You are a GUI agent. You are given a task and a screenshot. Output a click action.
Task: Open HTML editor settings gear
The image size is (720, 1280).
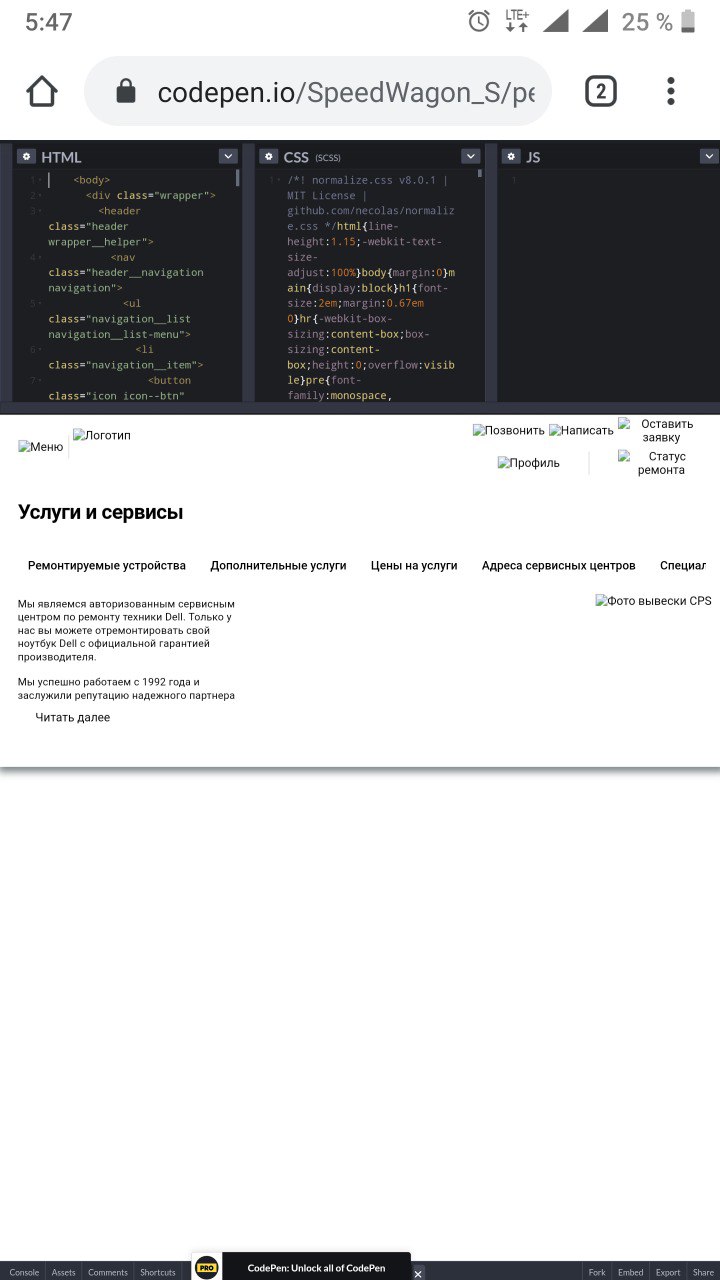[x=27, y=156]
